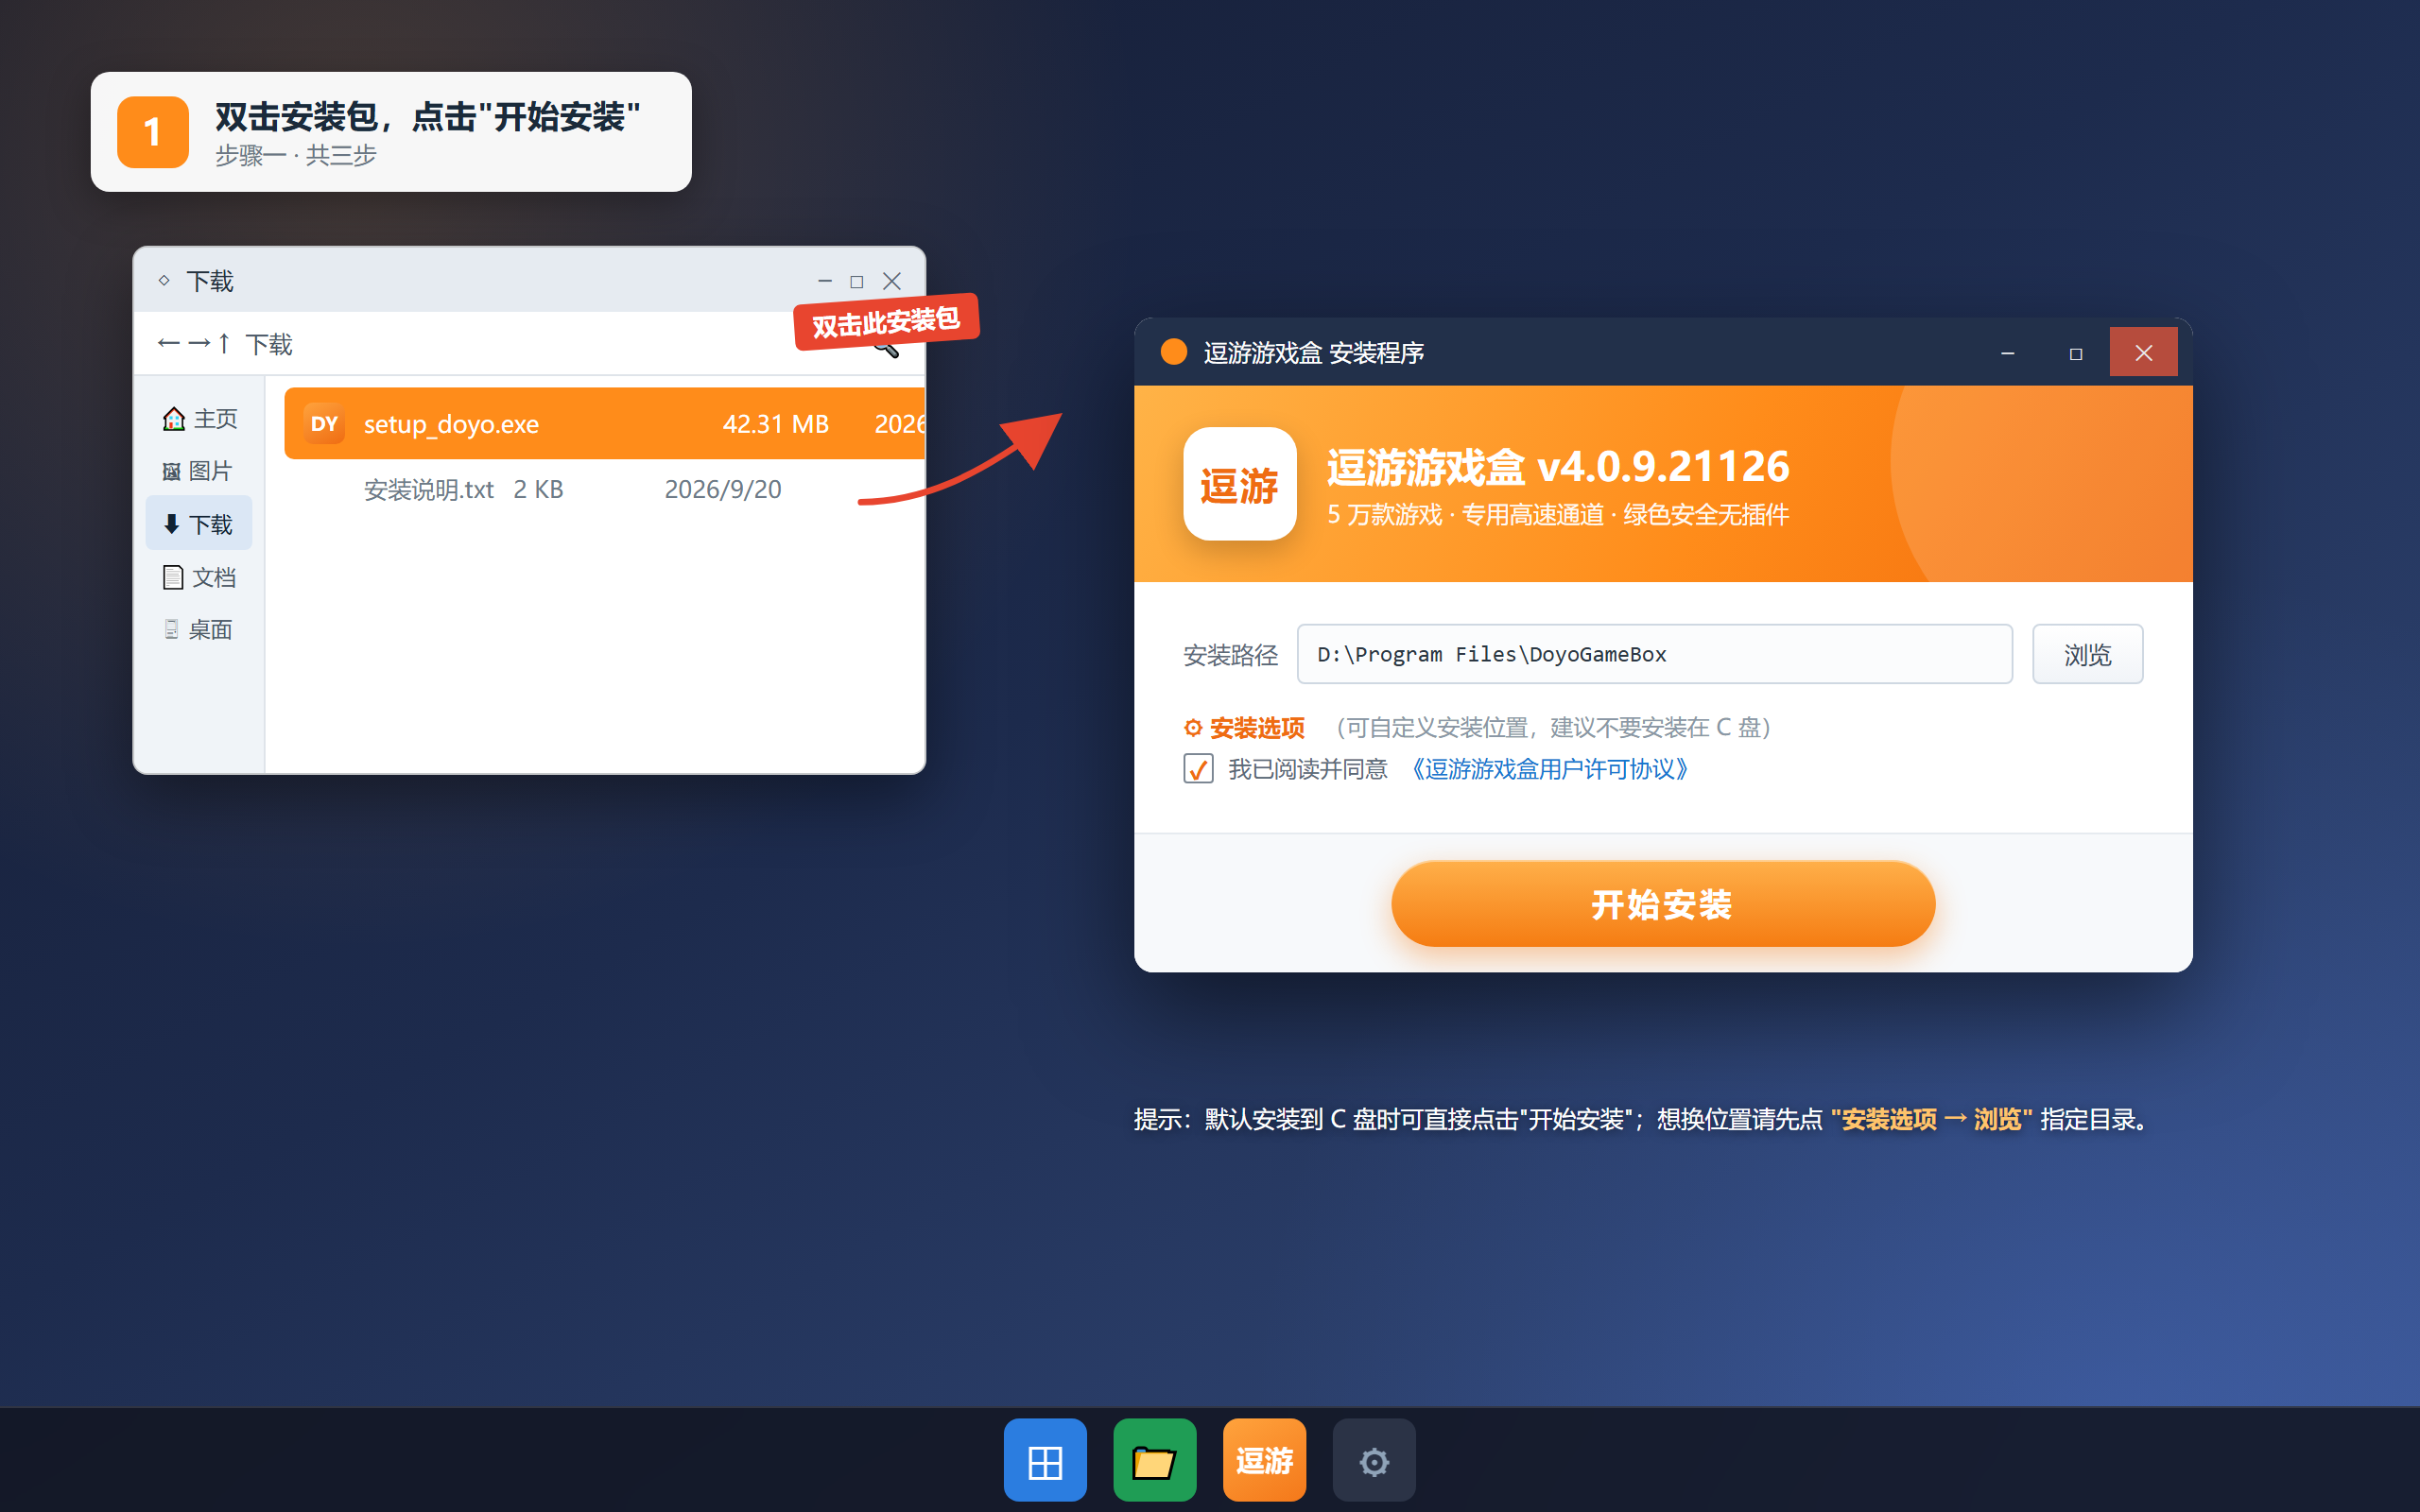Select 桌面 in the sidebar
The width and height of the screenshot is (2420, 1512).
[198, 630]
